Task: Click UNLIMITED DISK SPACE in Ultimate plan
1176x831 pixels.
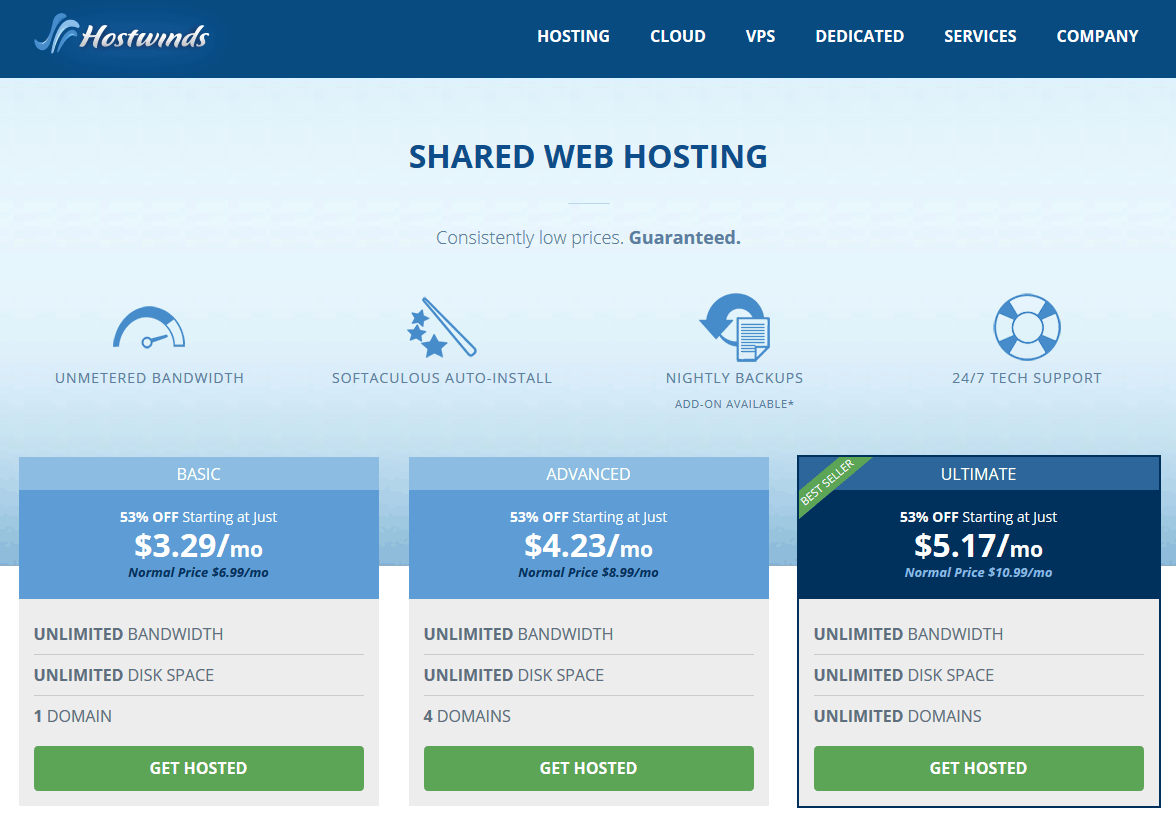Action: pos(904,675)
